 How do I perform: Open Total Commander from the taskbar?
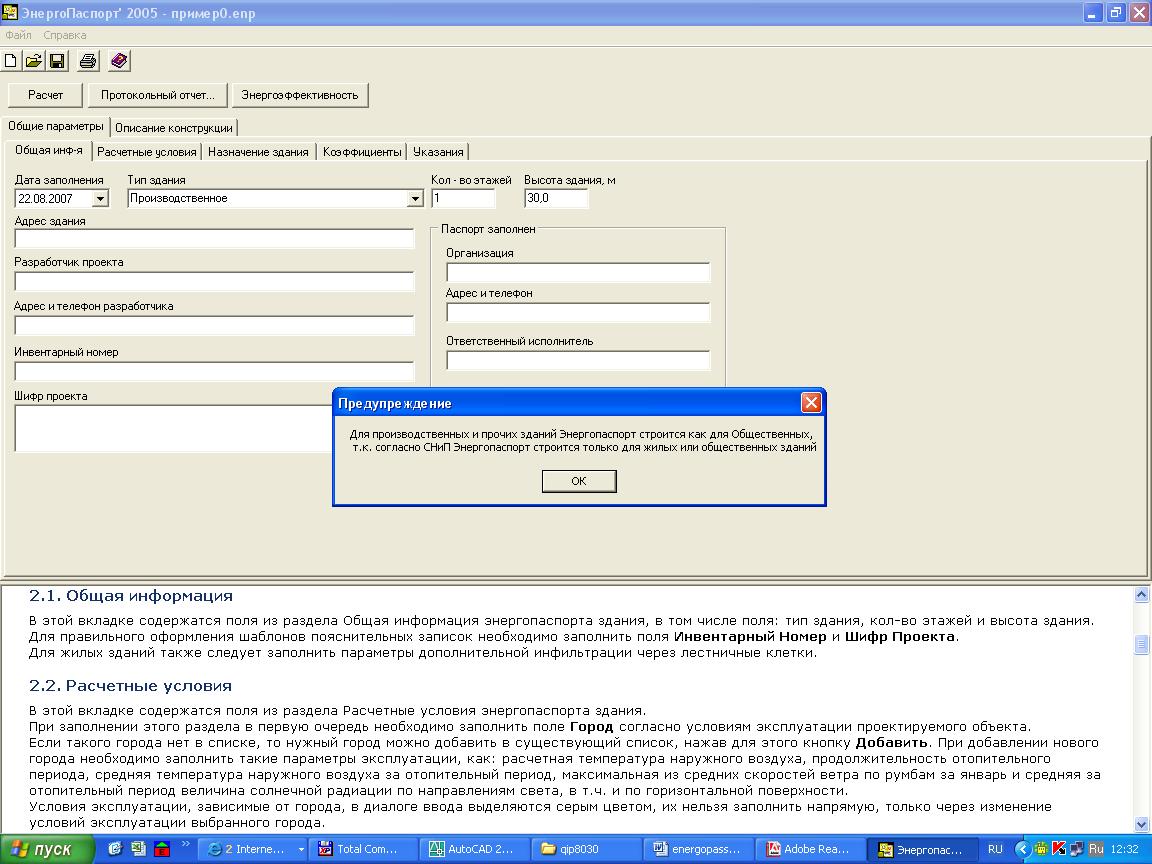(359, 849)
